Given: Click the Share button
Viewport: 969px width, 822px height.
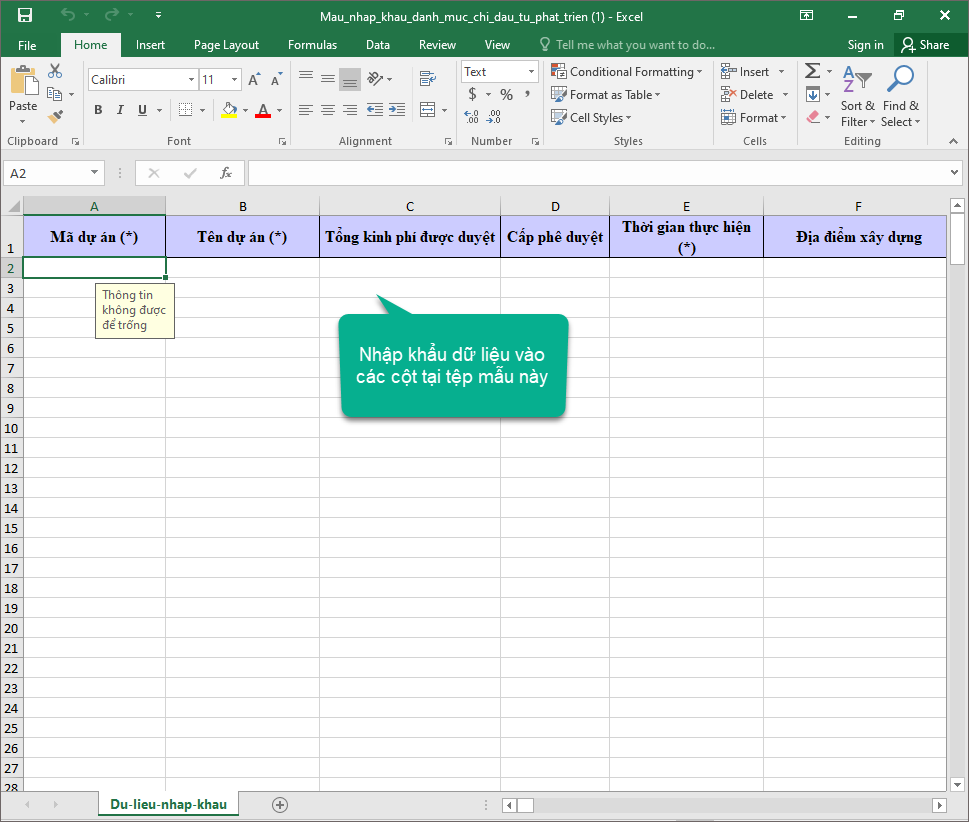Looking at the screenshot, I should coord(924,45).
